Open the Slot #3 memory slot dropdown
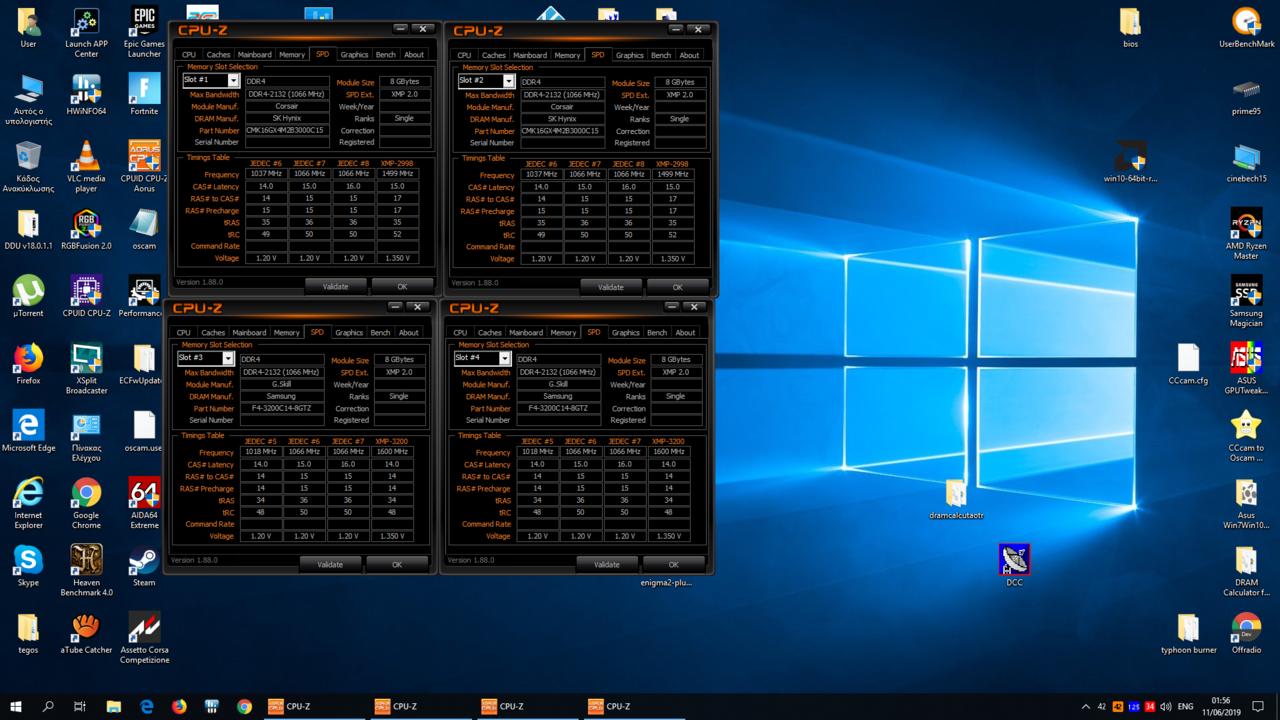Image resolution: width=1280 pixels, height=720 pixels. (228, 358)
